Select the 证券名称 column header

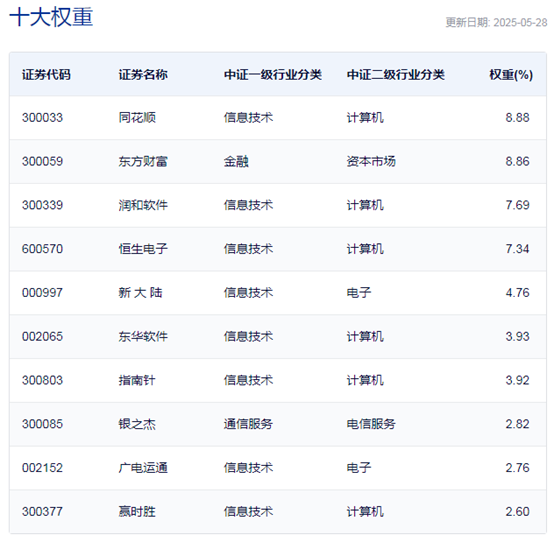(143, 75)
